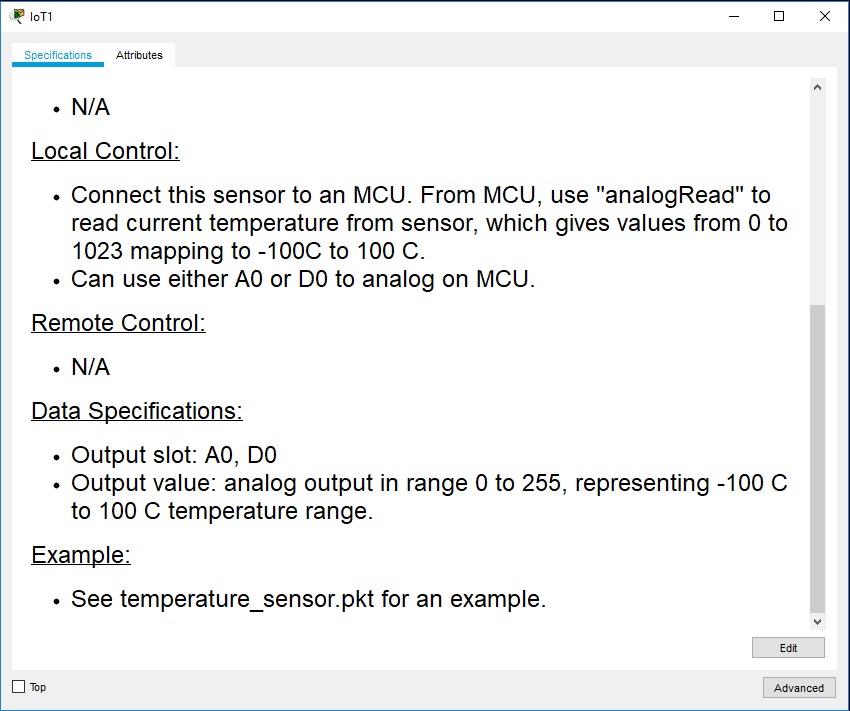This screenshot has width=850, height=711.
Task: Click the Data Specifications heading
Action: point(137,411)
